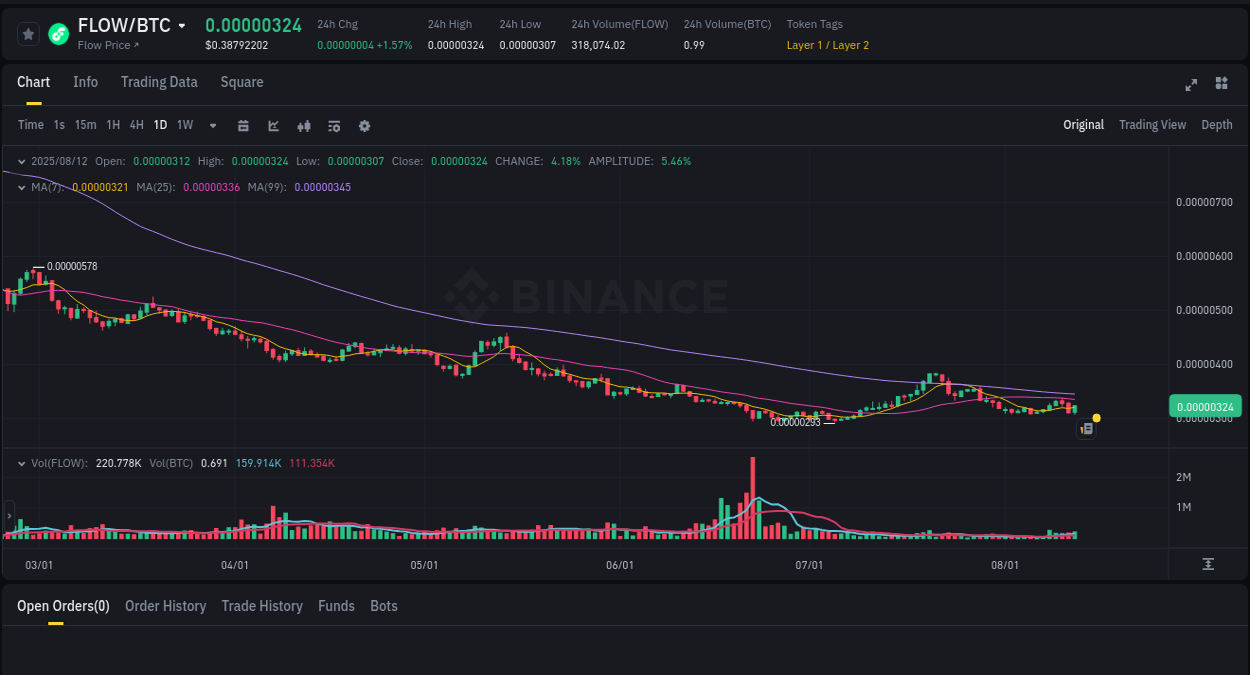Click MA(7) value 0.00000321
Image resolution: width=1250 pixels, height=675 pixels.
click(x=101, y=187)
